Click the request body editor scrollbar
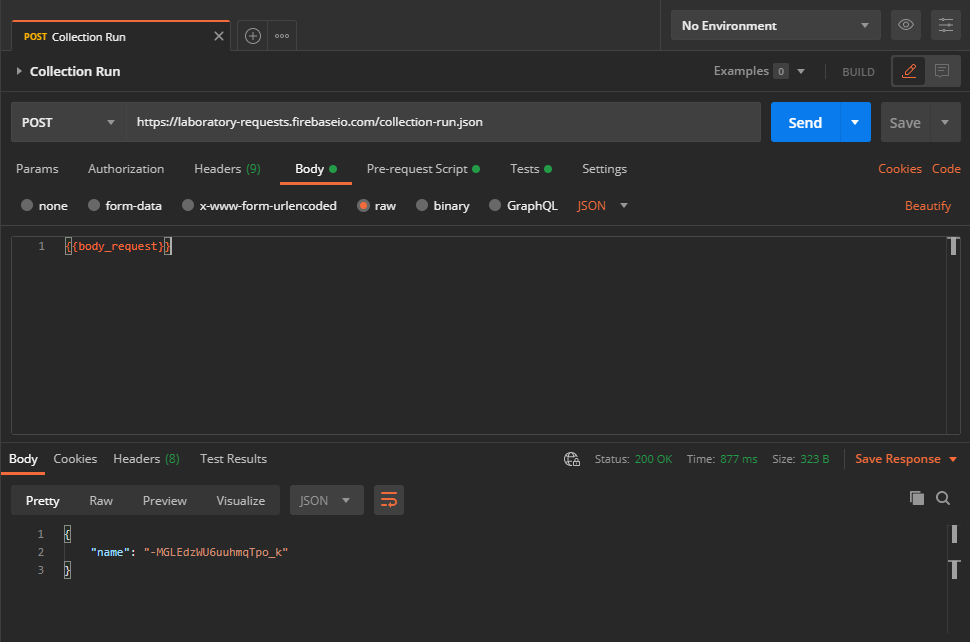The image size is (970, 642). tap(953, 335)
